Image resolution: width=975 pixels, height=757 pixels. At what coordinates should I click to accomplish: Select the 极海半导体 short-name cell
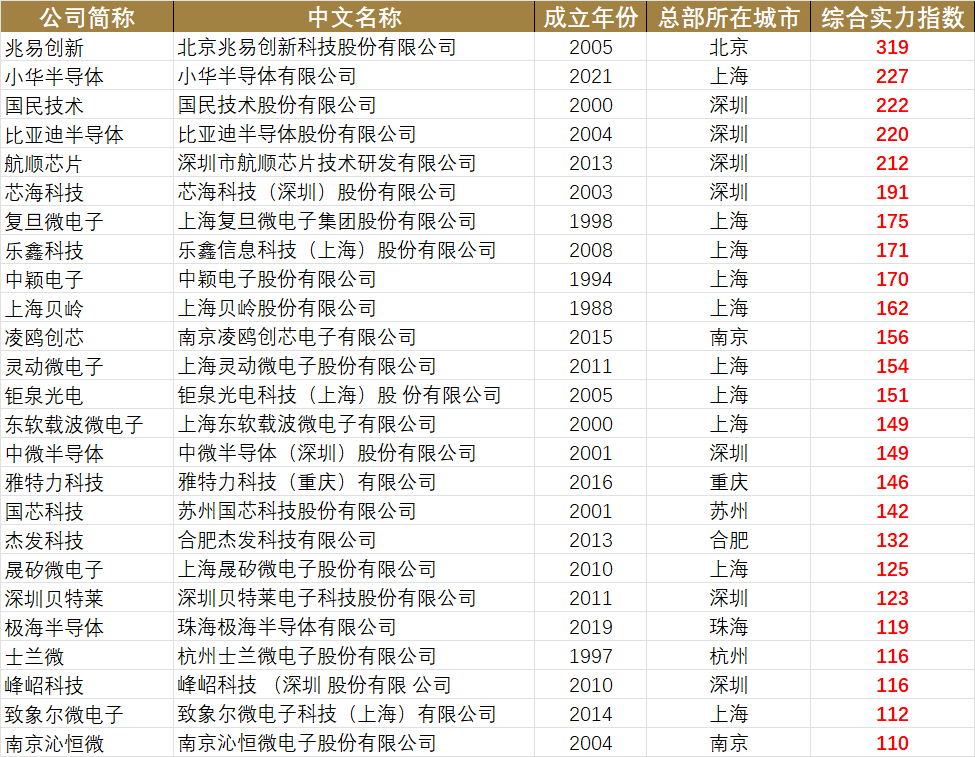click(x=87, y=627)
